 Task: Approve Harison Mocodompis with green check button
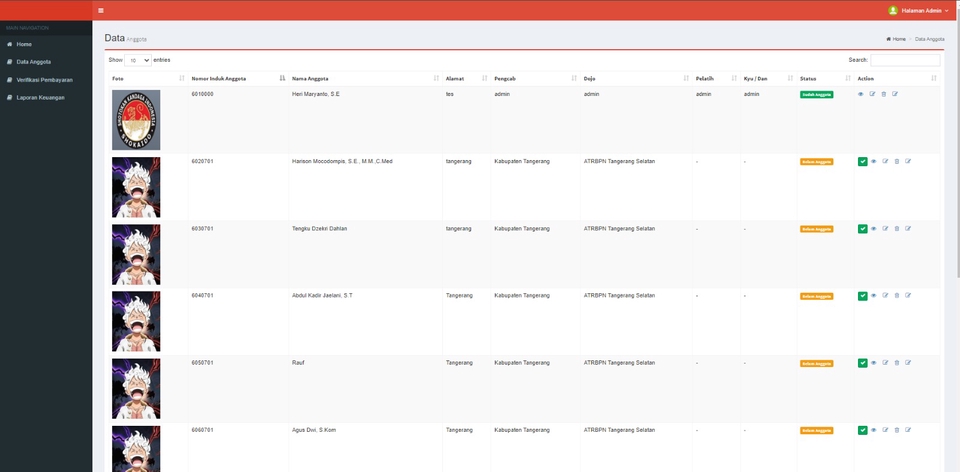click(x=863, y=162)
